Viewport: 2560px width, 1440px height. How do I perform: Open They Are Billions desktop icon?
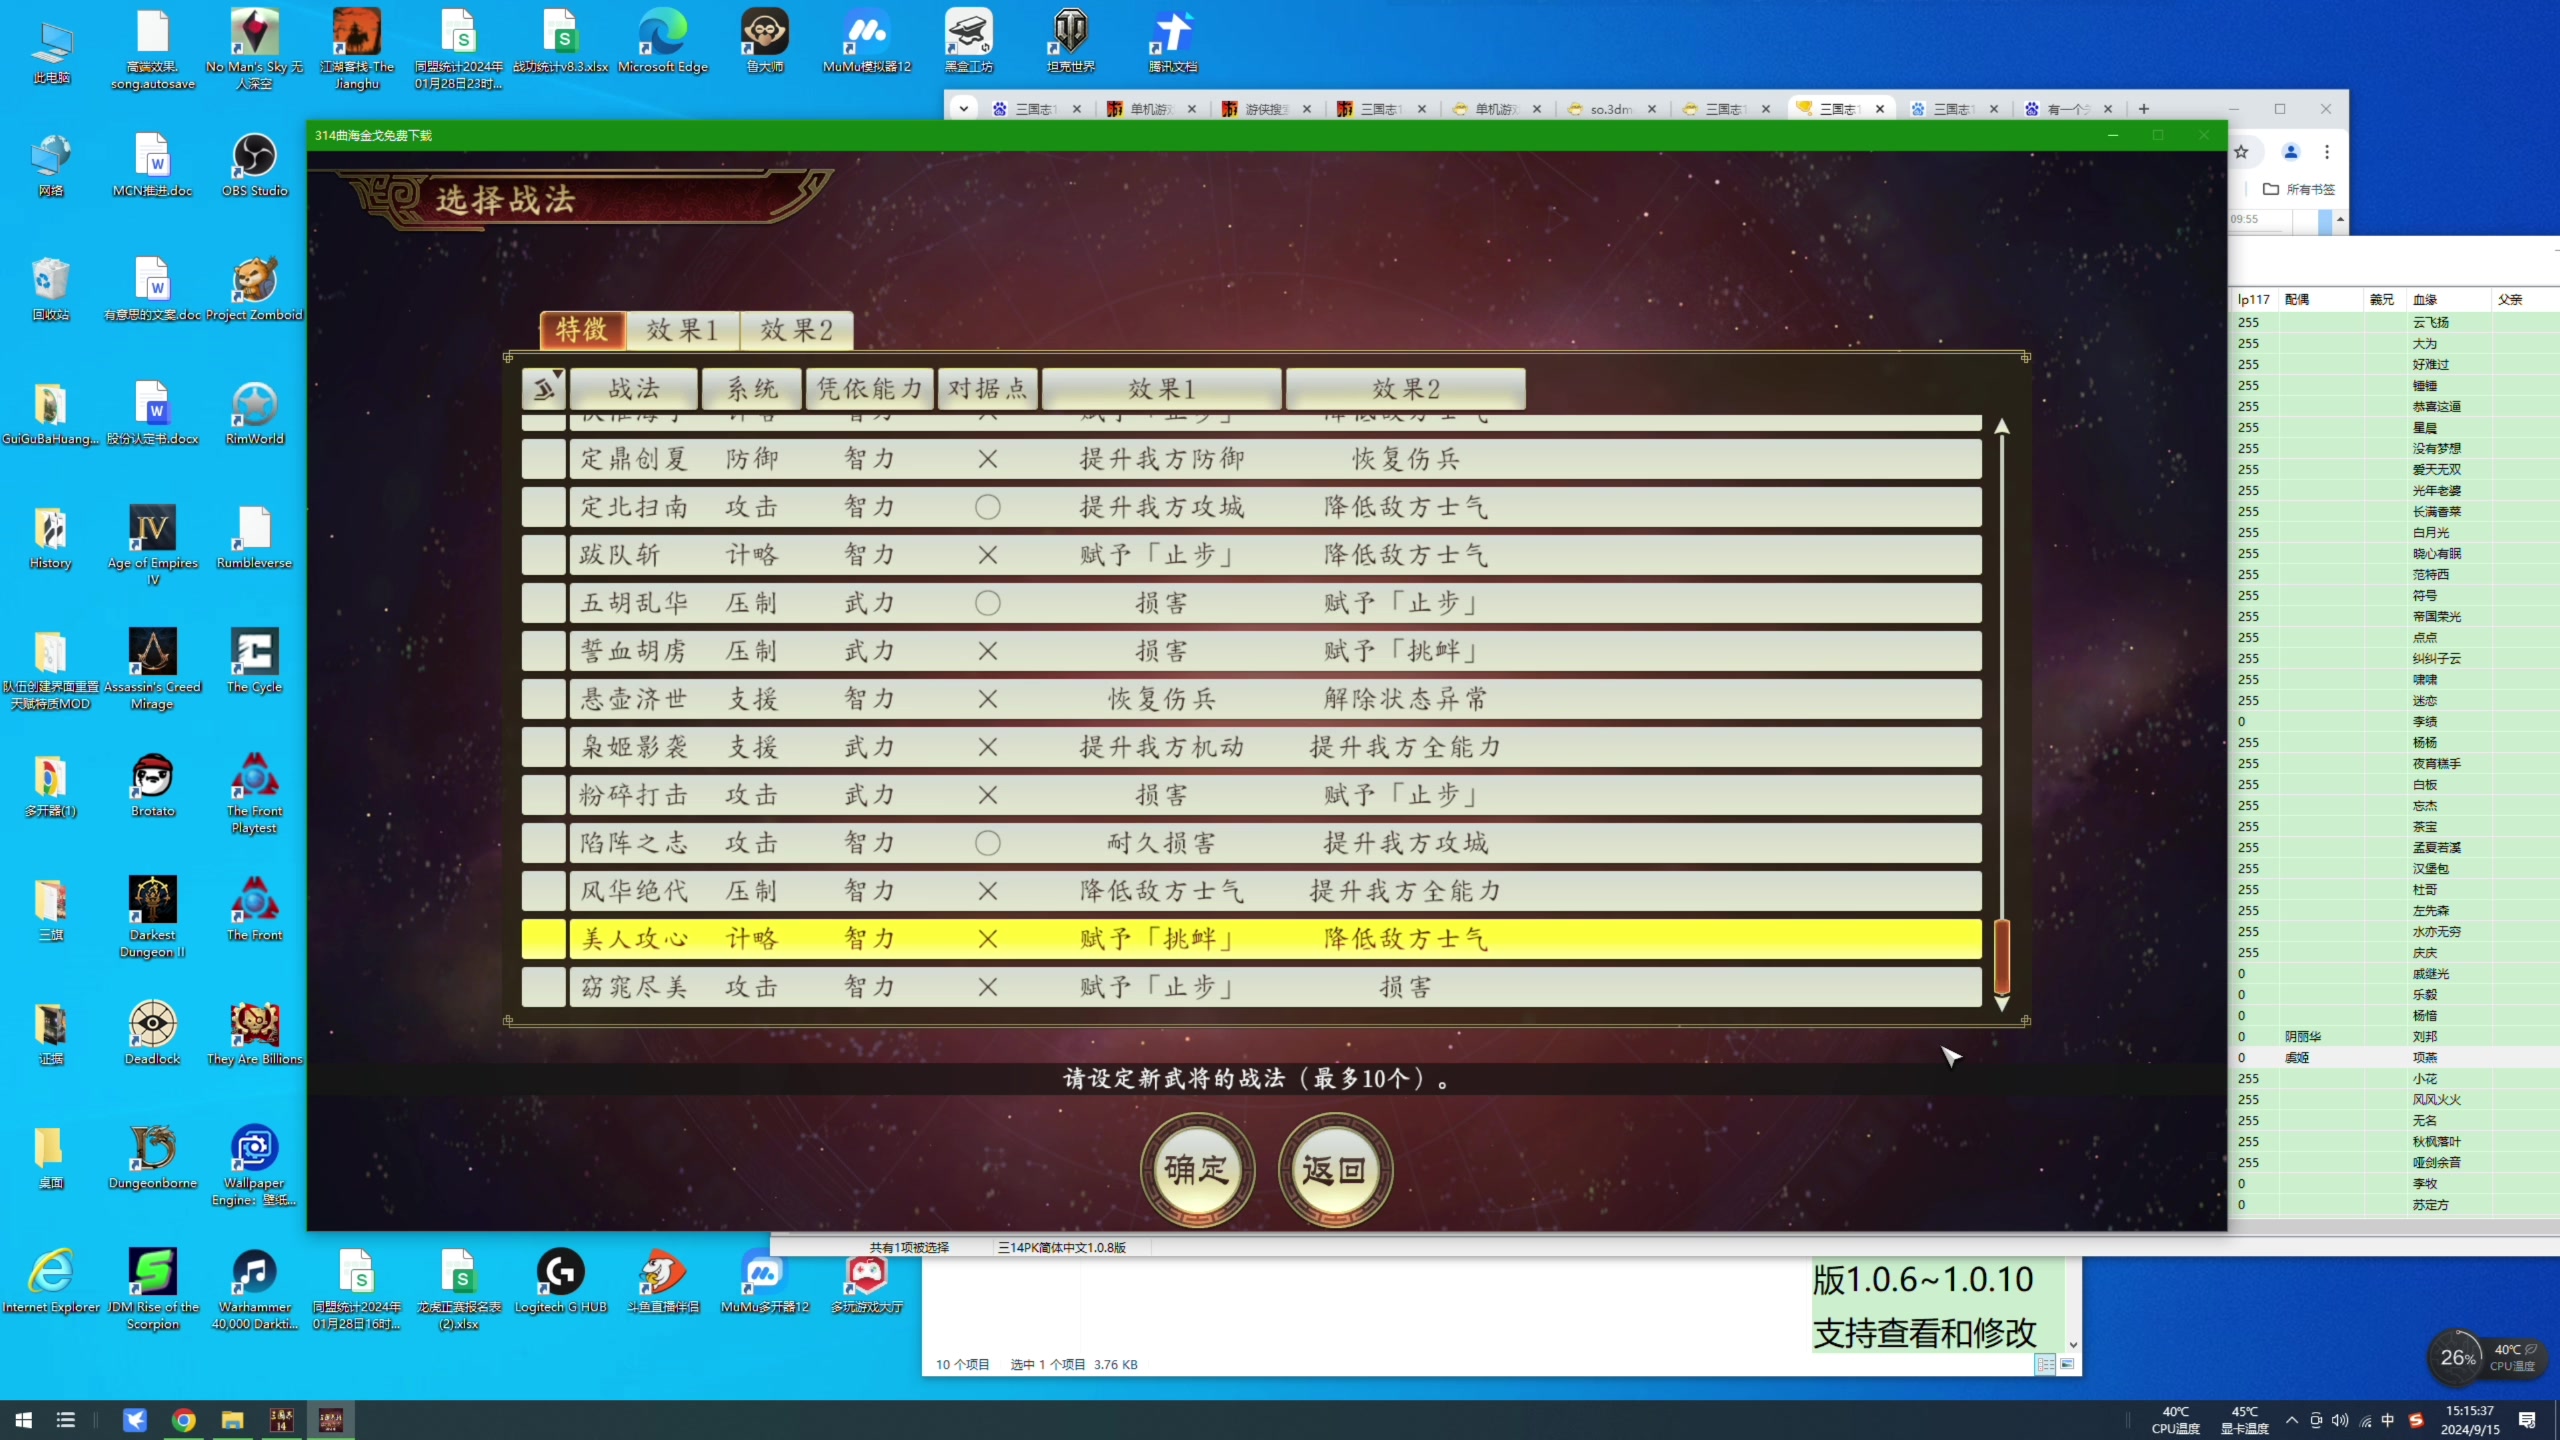(254, 1033)
